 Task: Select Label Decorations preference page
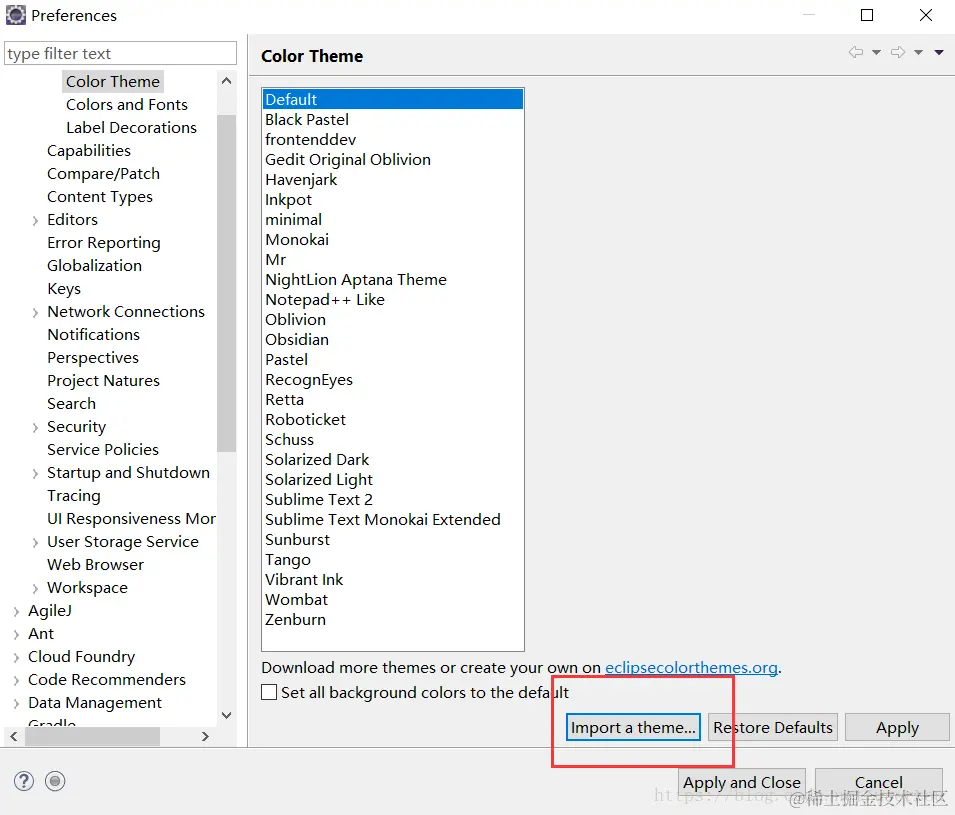coord(131,128)
